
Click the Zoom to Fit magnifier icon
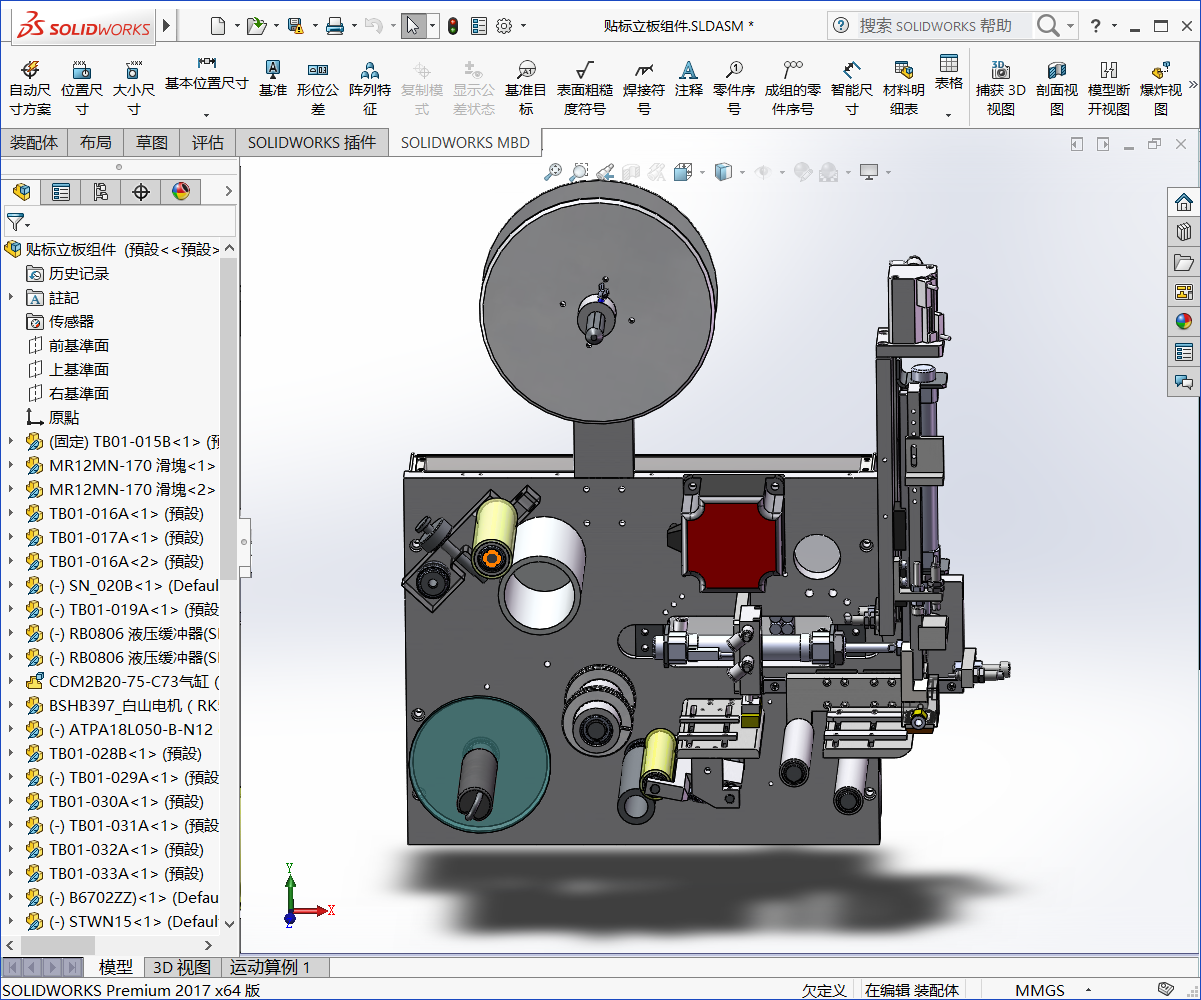(x=553, y=172)
